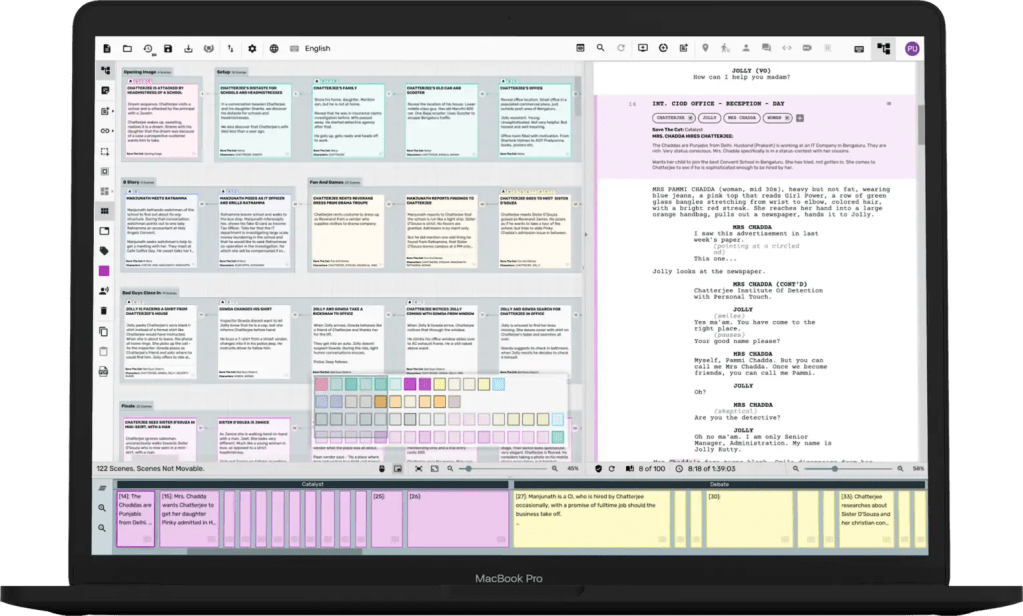Click the search magnifier in script toolbar
Image resolution: width=1023 pixels, height=616 pixels.
(600, 48)
